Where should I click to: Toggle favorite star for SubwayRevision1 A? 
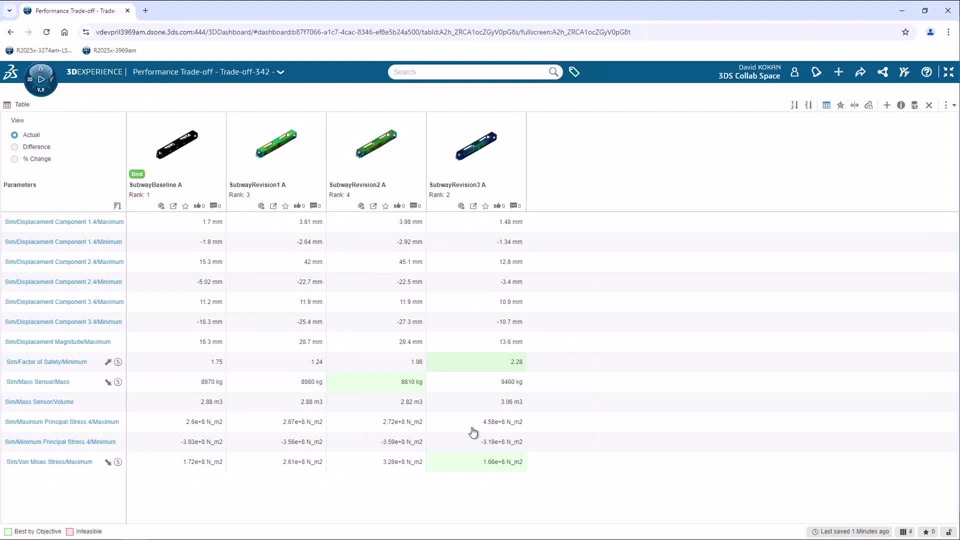tap(285, 206)
